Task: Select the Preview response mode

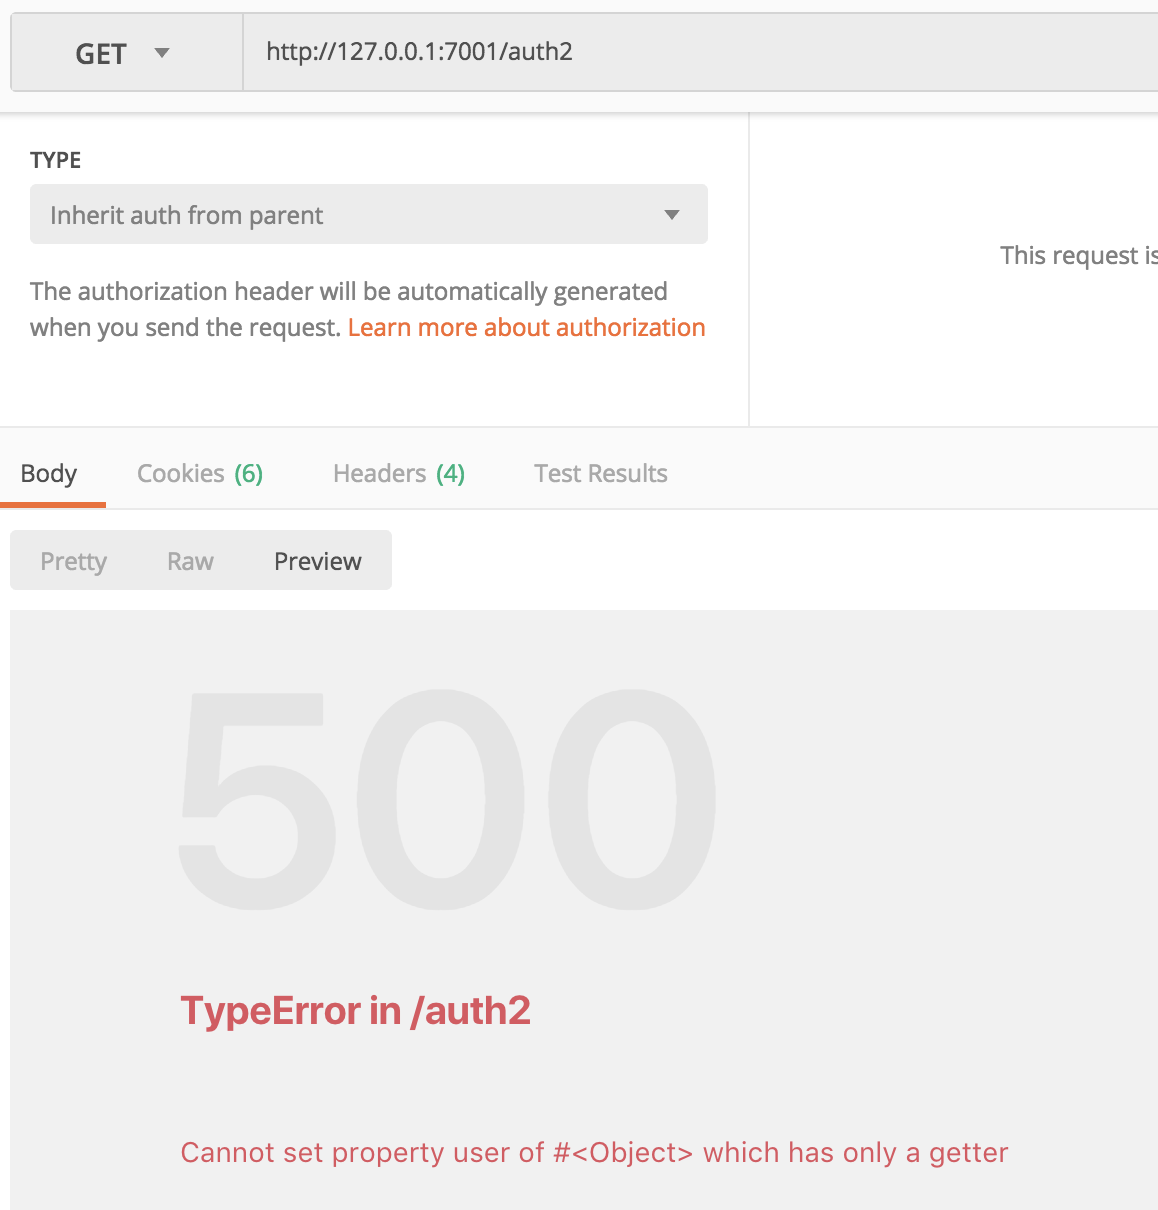Action: (317, 560)
